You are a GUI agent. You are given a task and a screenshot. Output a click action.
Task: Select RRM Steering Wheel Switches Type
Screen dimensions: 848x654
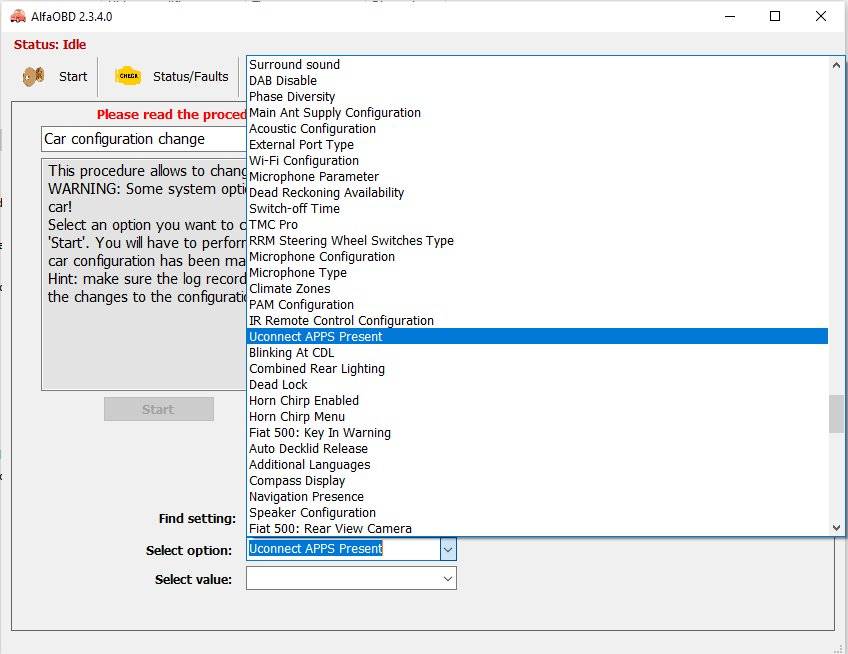(x=537, y=241)
